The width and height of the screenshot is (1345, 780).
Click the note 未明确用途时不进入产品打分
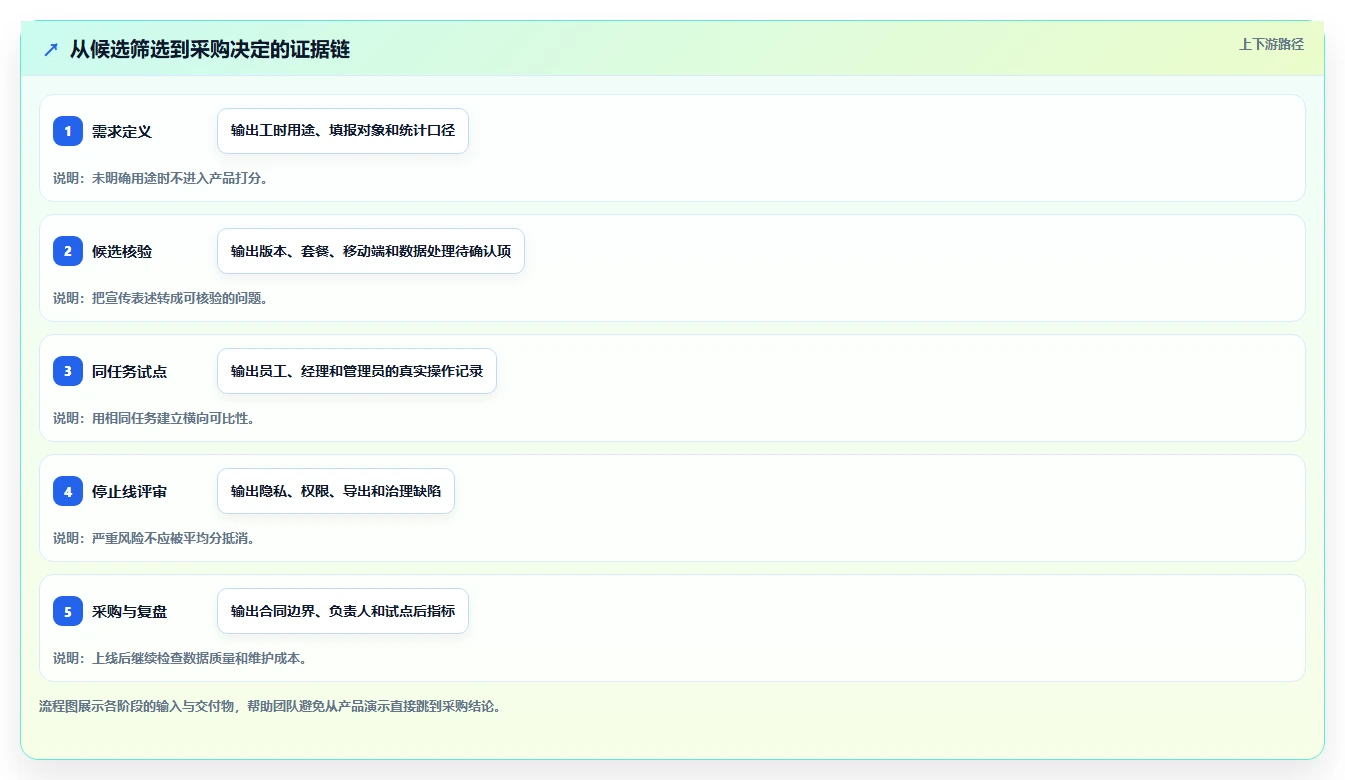(160, 178)
